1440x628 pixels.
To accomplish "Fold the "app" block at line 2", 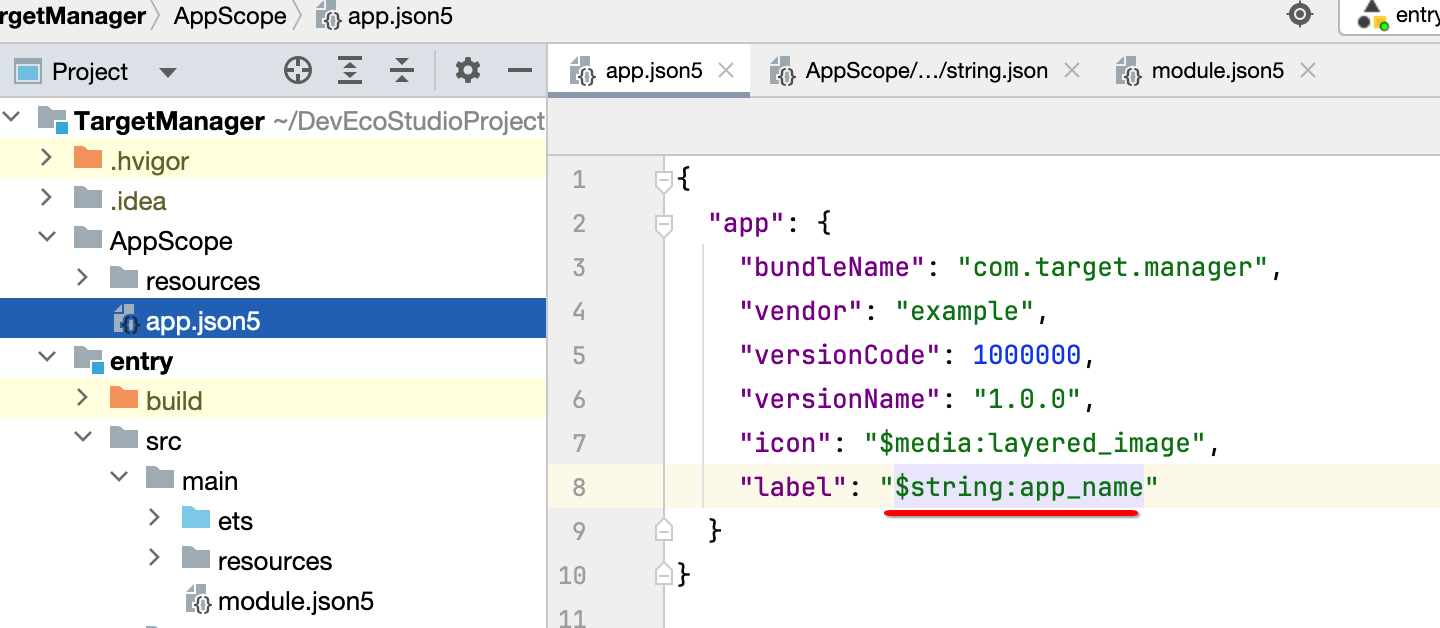I will pyautogui.click(x=663, y=225).
